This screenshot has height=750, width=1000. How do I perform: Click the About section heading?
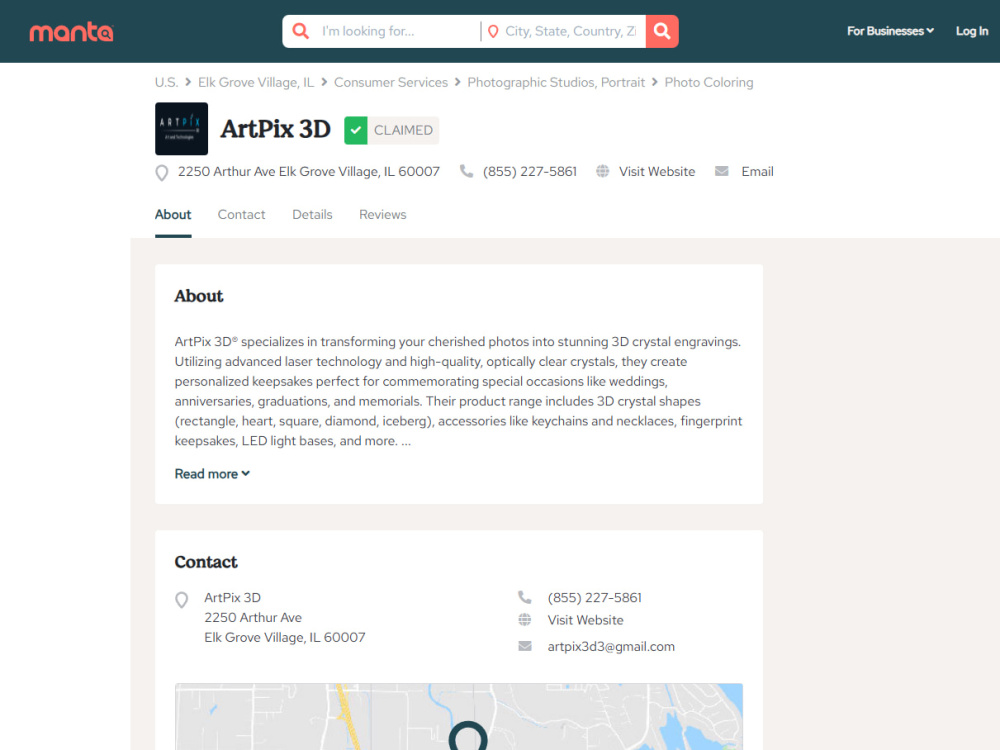click(x=199, y=296)
